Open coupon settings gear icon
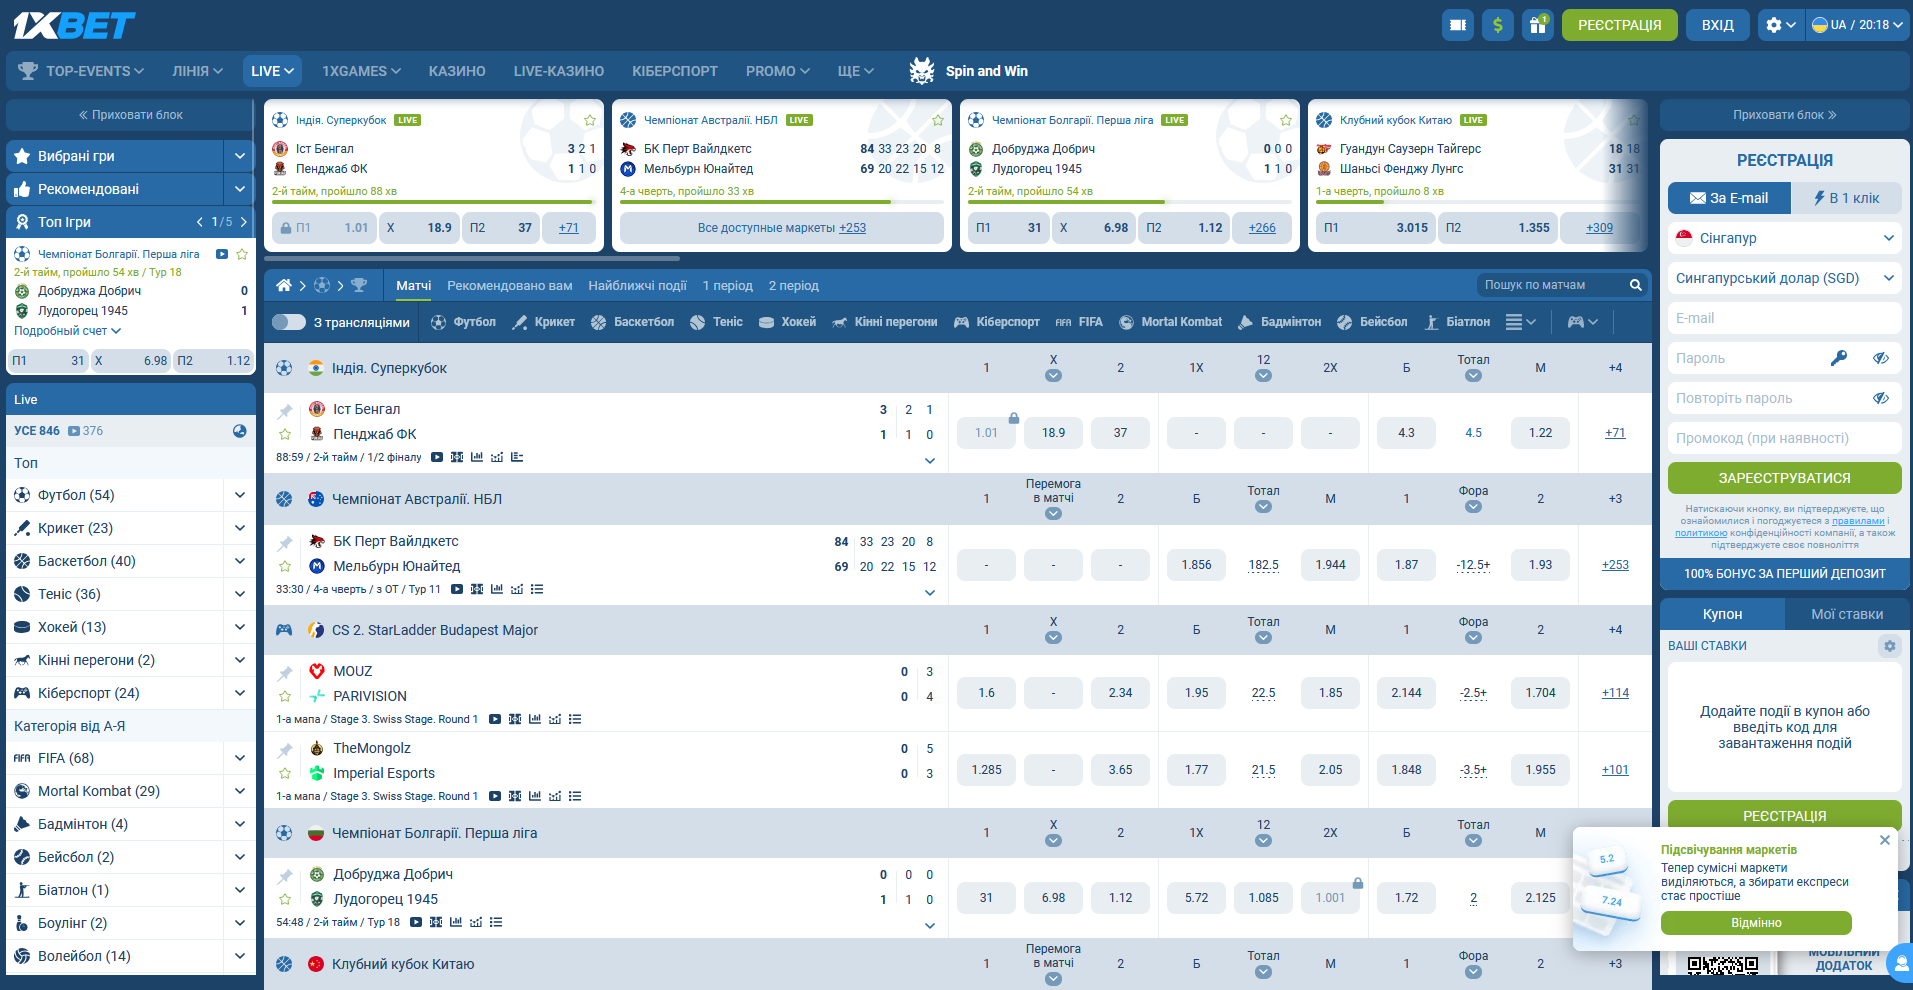This screenshot has width=1913, height=990. click(x=1889, y=646)
